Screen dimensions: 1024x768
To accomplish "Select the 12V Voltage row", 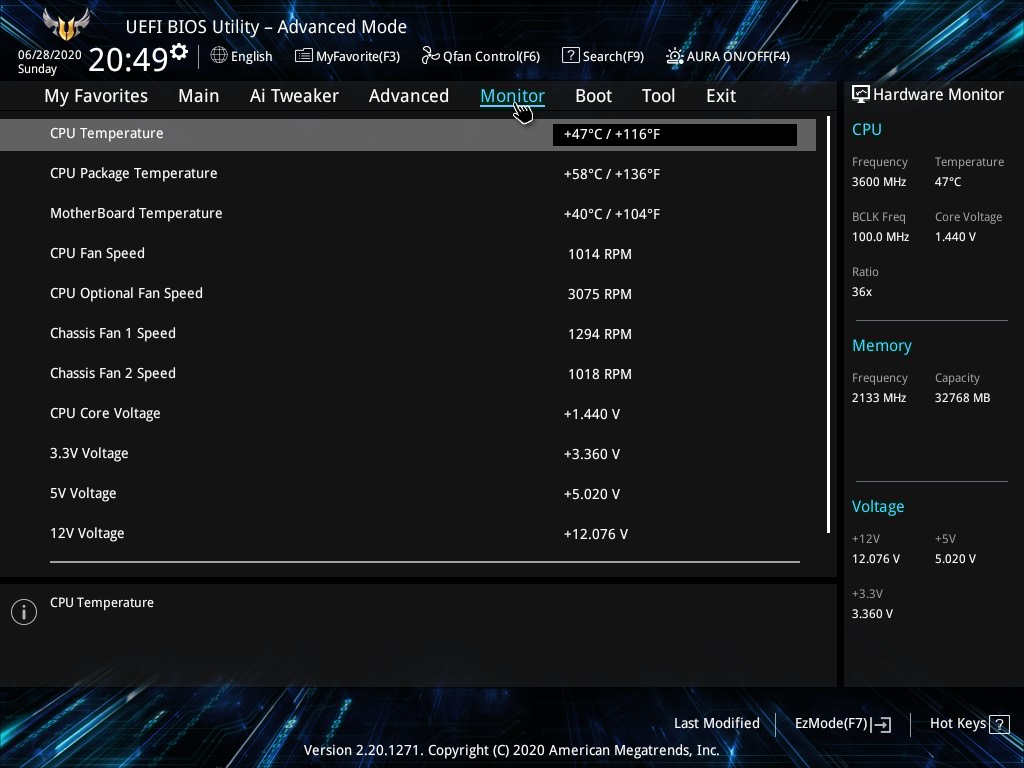I will 400,534.
